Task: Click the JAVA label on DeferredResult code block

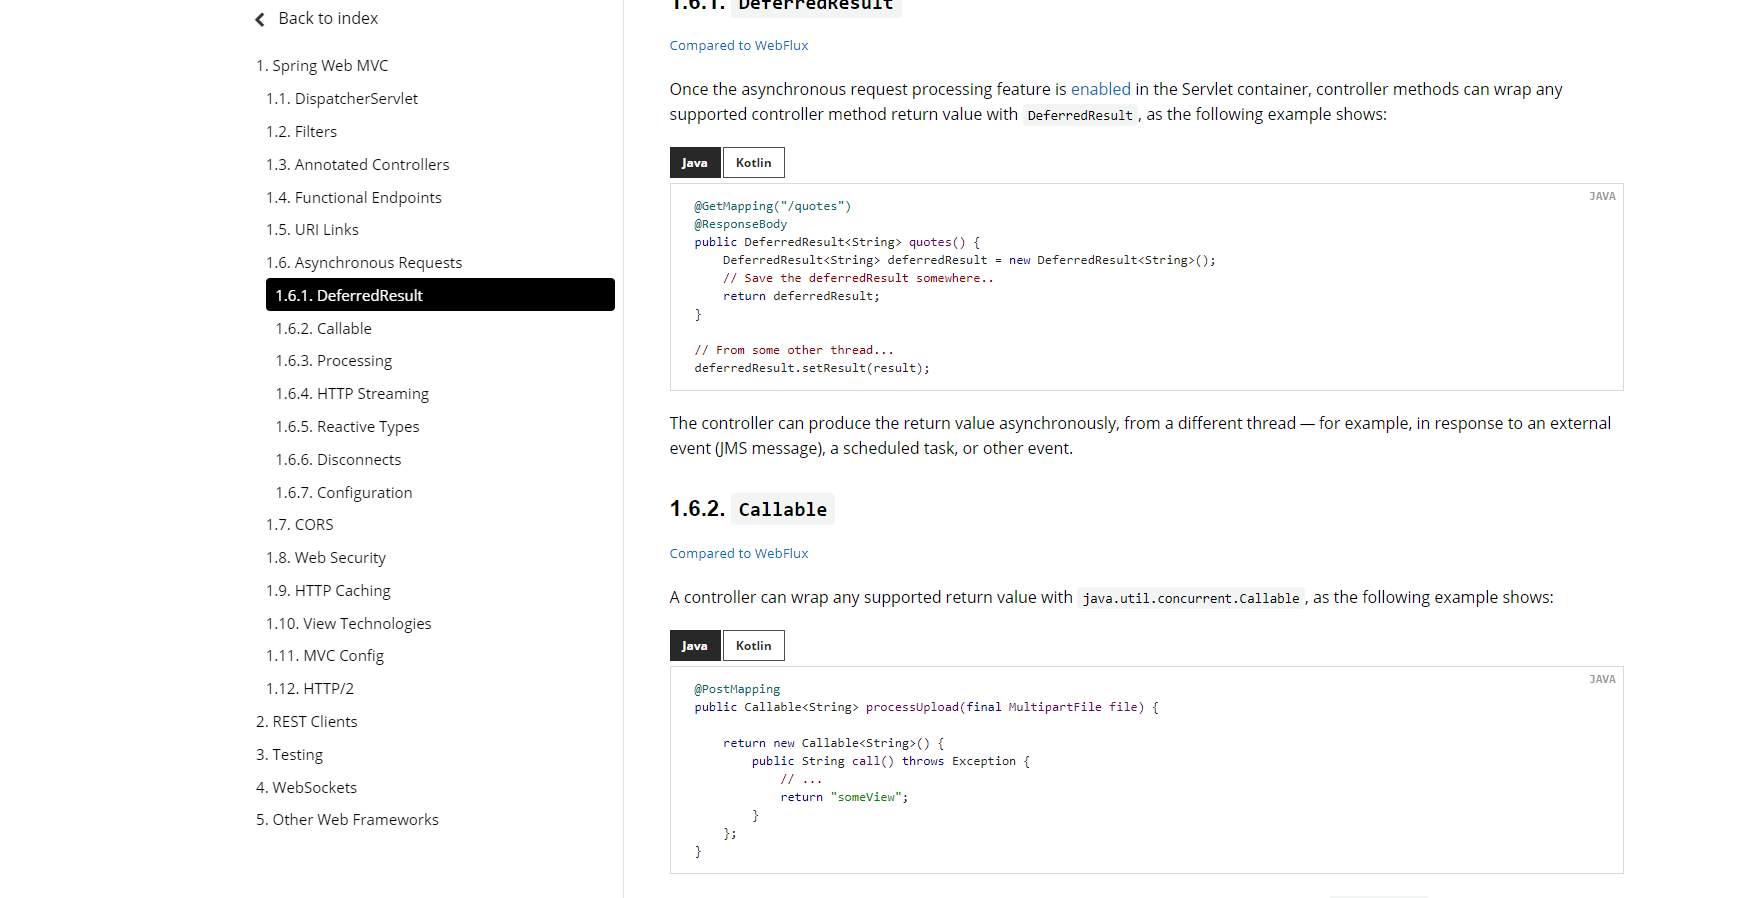Action: [x=1602, y=197]
